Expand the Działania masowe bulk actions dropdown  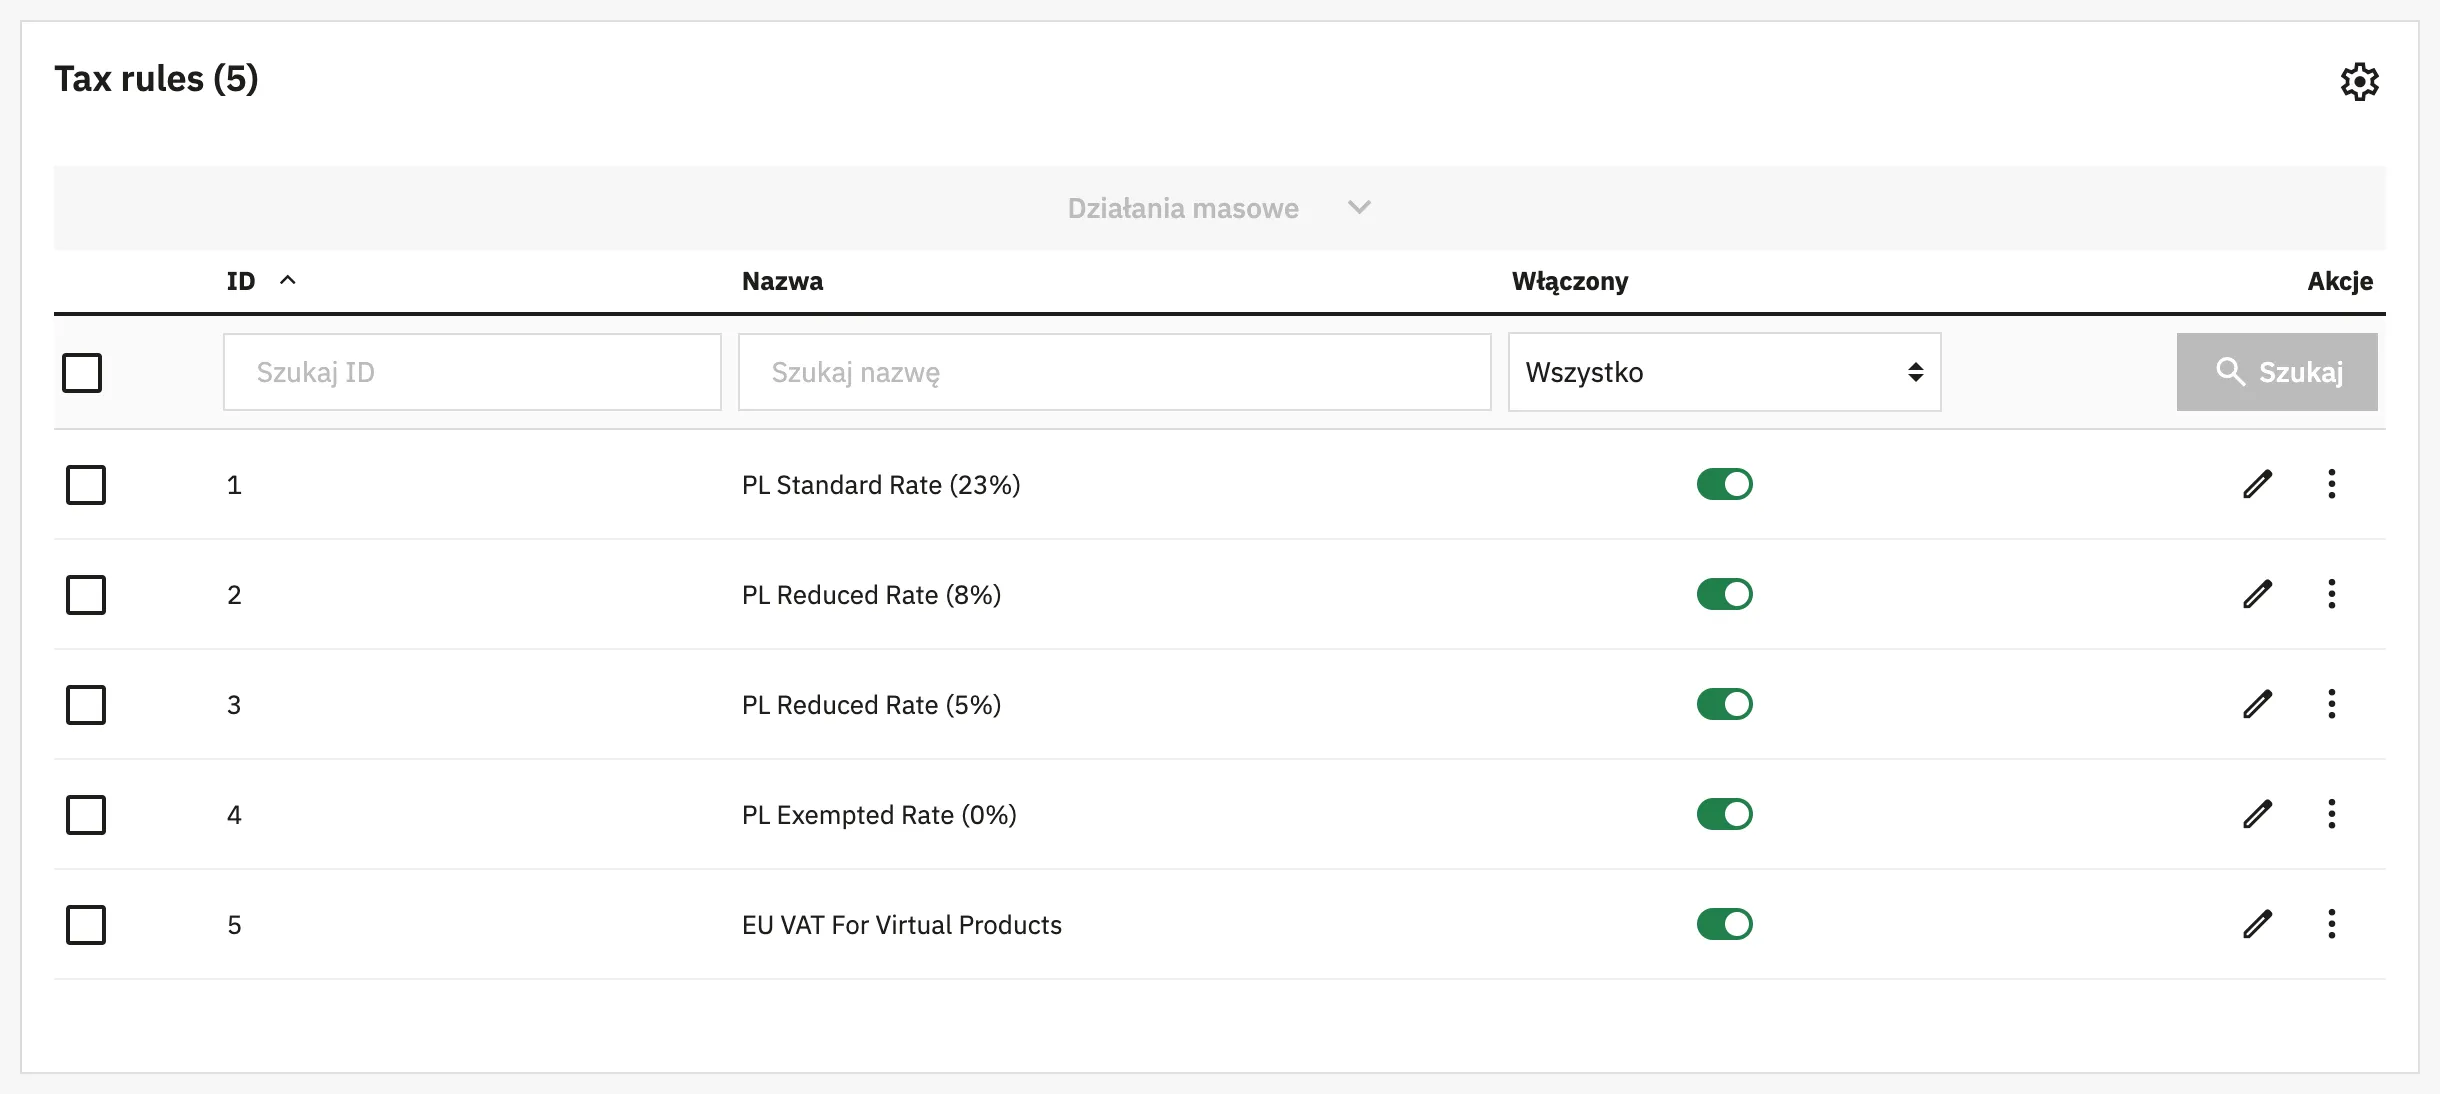tap(1219, 208)
